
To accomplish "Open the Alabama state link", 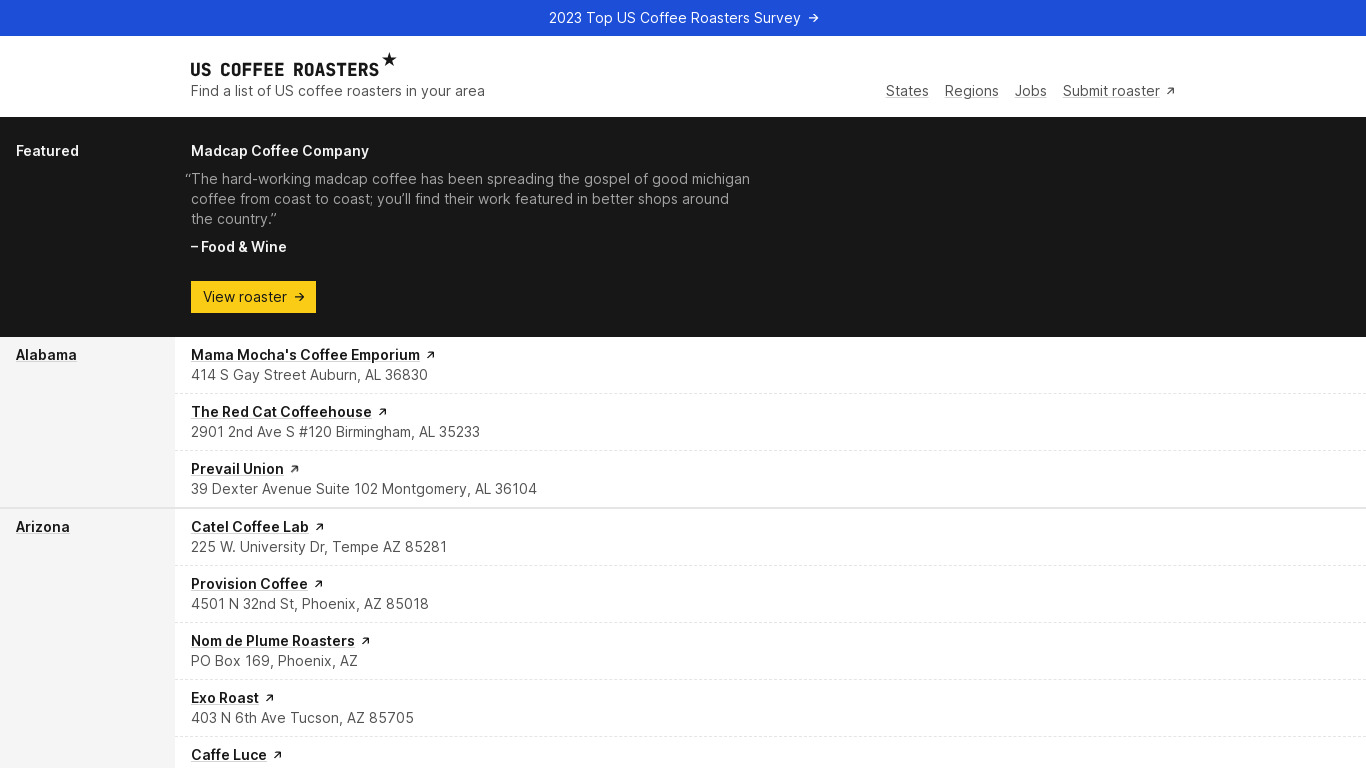I will pos(46,355).
